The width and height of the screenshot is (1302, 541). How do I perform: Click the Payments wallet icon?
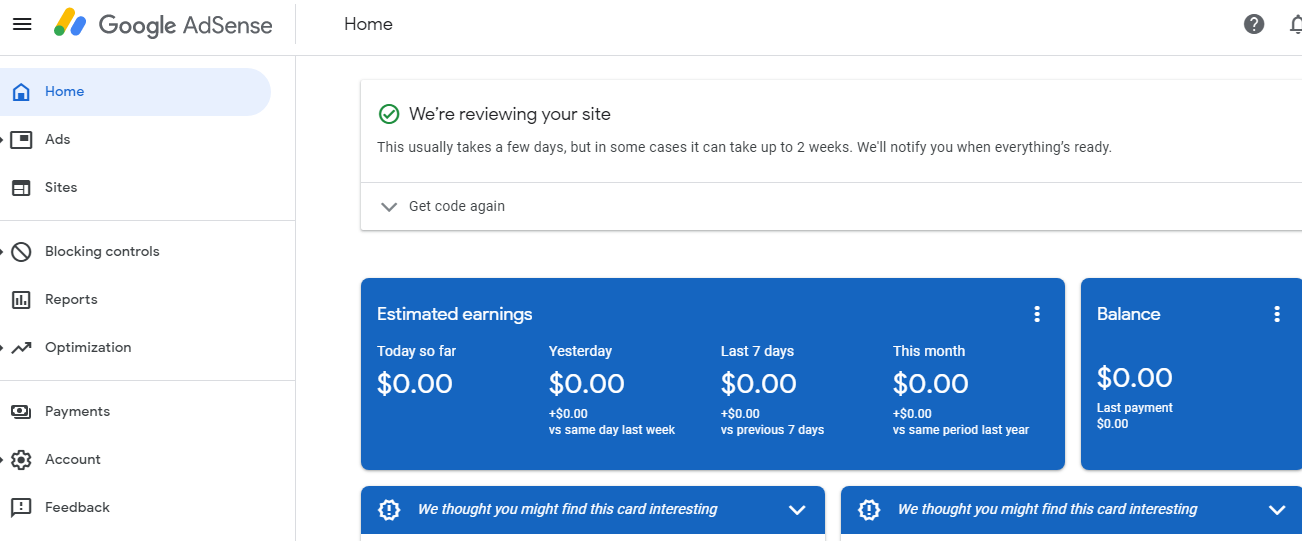21,412
